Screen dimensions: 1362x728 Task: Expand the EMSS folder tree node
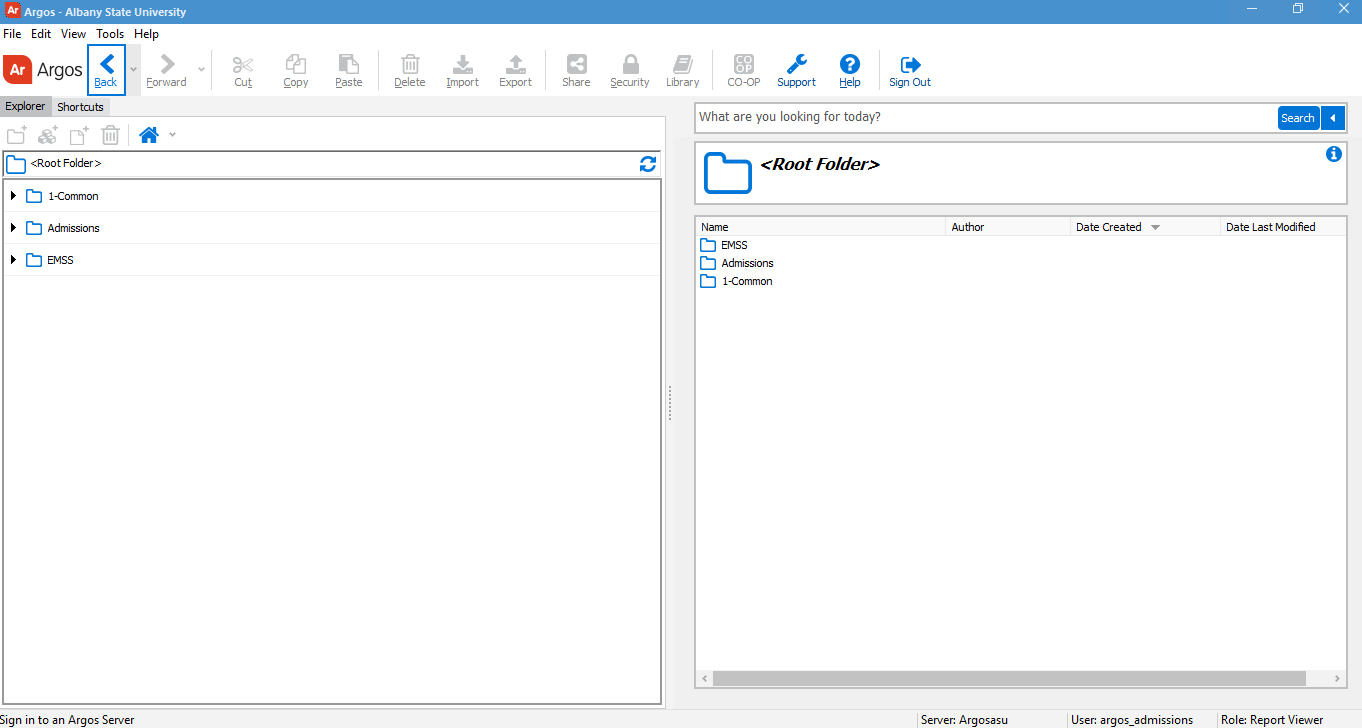pos(13,260)
